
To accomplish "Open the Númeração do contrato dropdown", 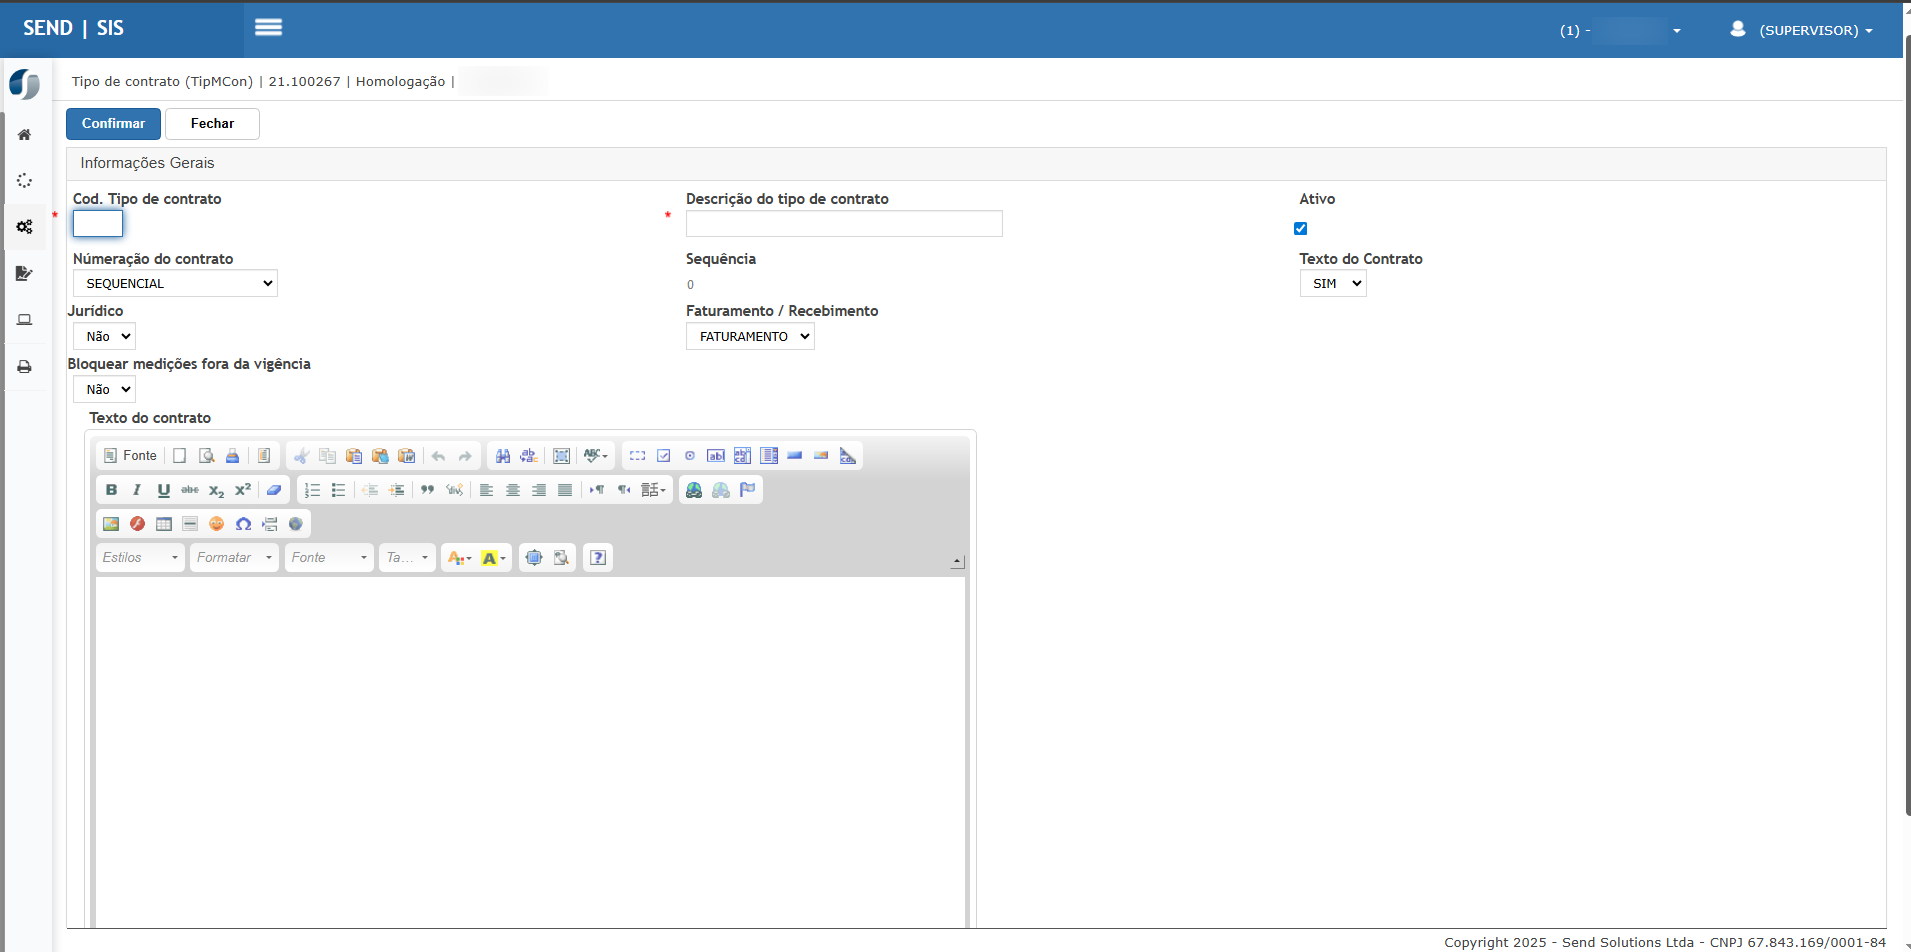I will coord(175,284).
